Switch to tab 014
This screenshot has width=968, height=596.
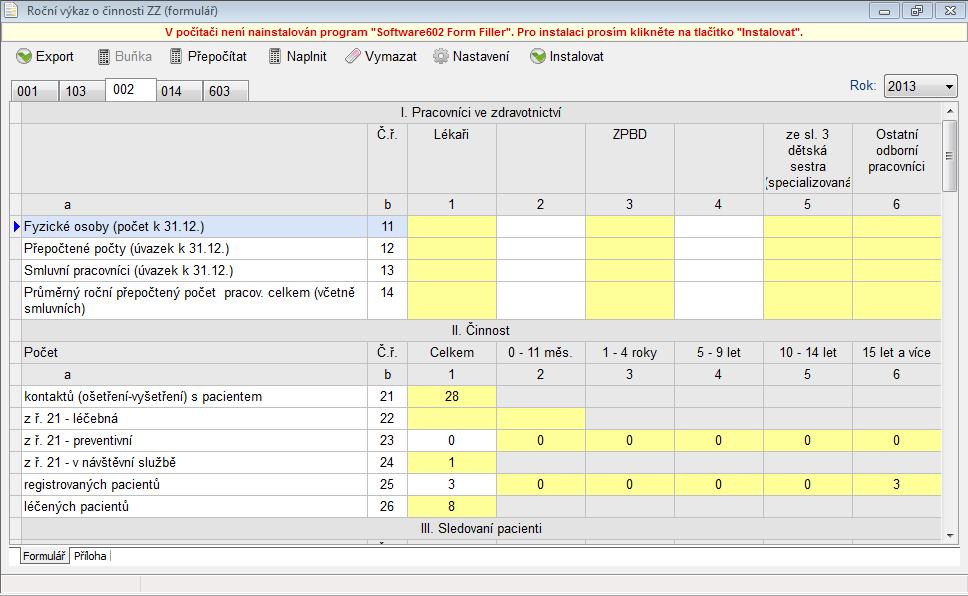pyautogui.click(x=179, y=91)
